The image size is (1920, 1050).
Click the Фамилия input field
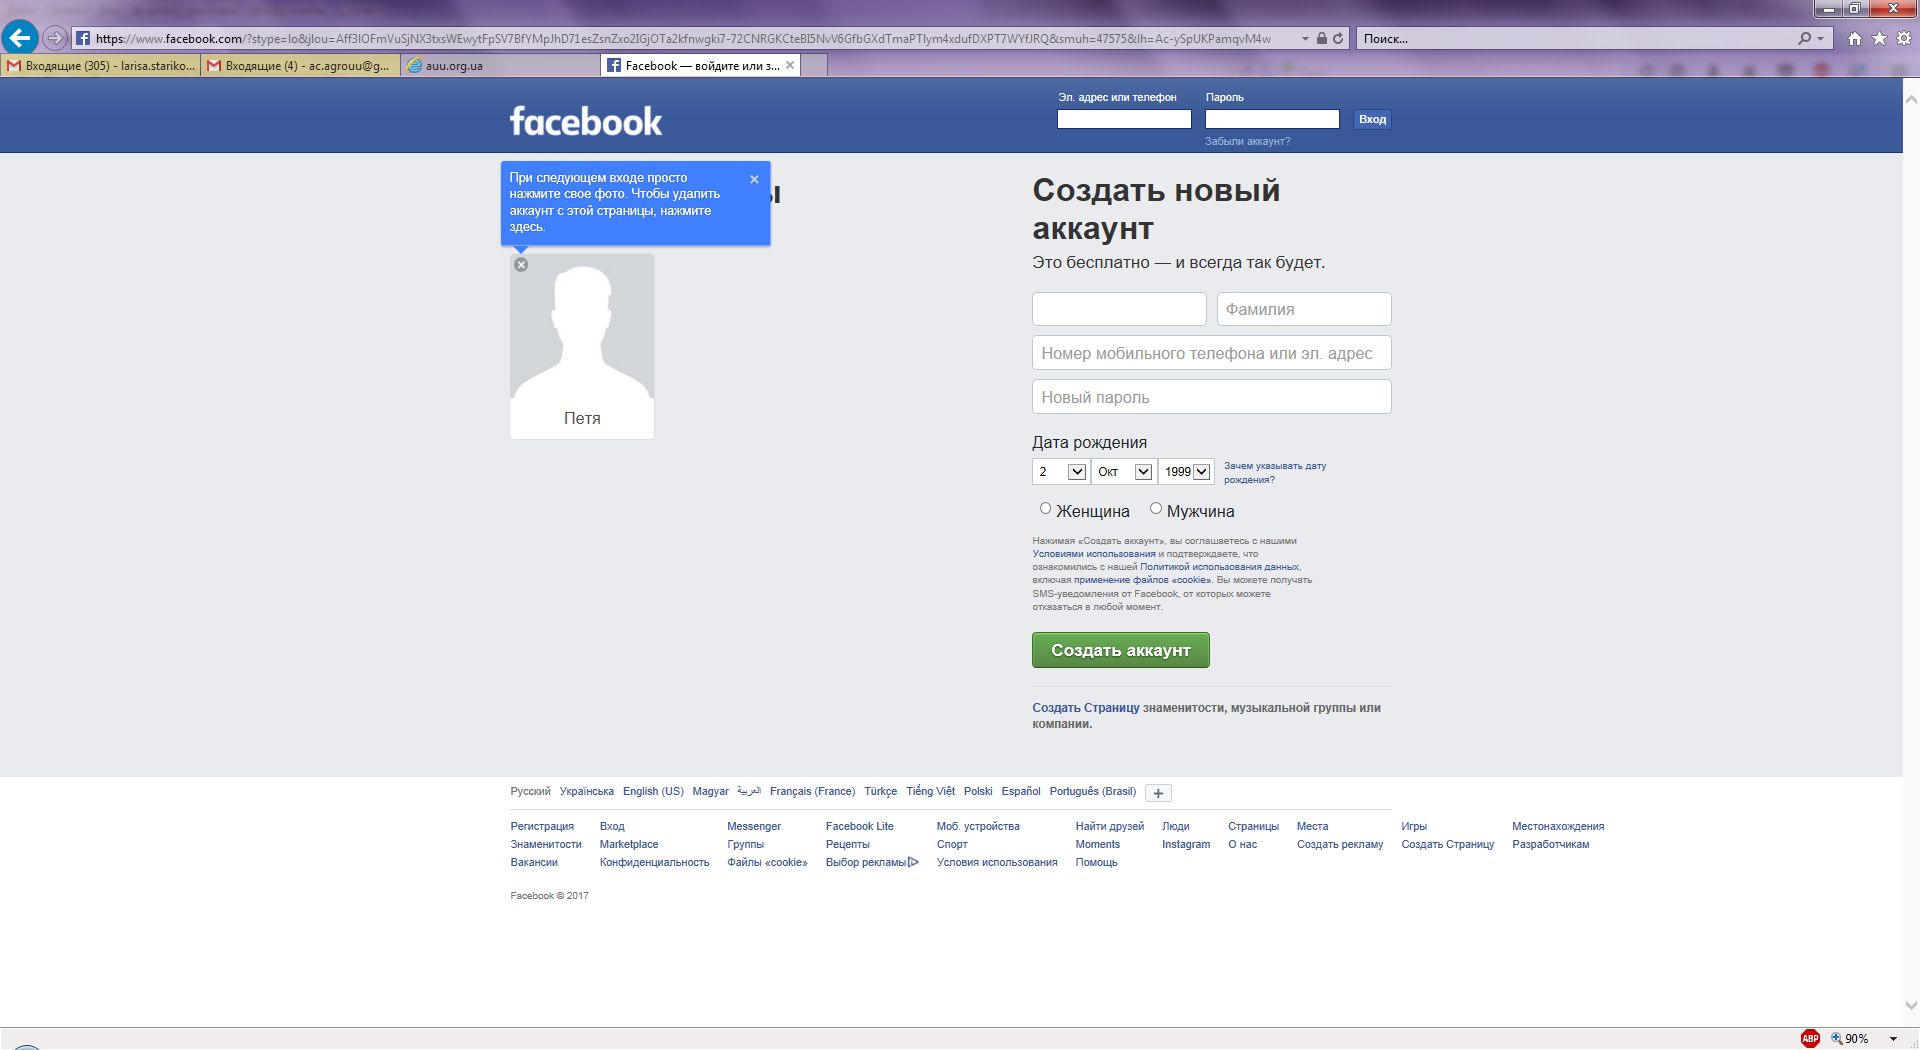pyautogui.click(x=1304, y=309)
